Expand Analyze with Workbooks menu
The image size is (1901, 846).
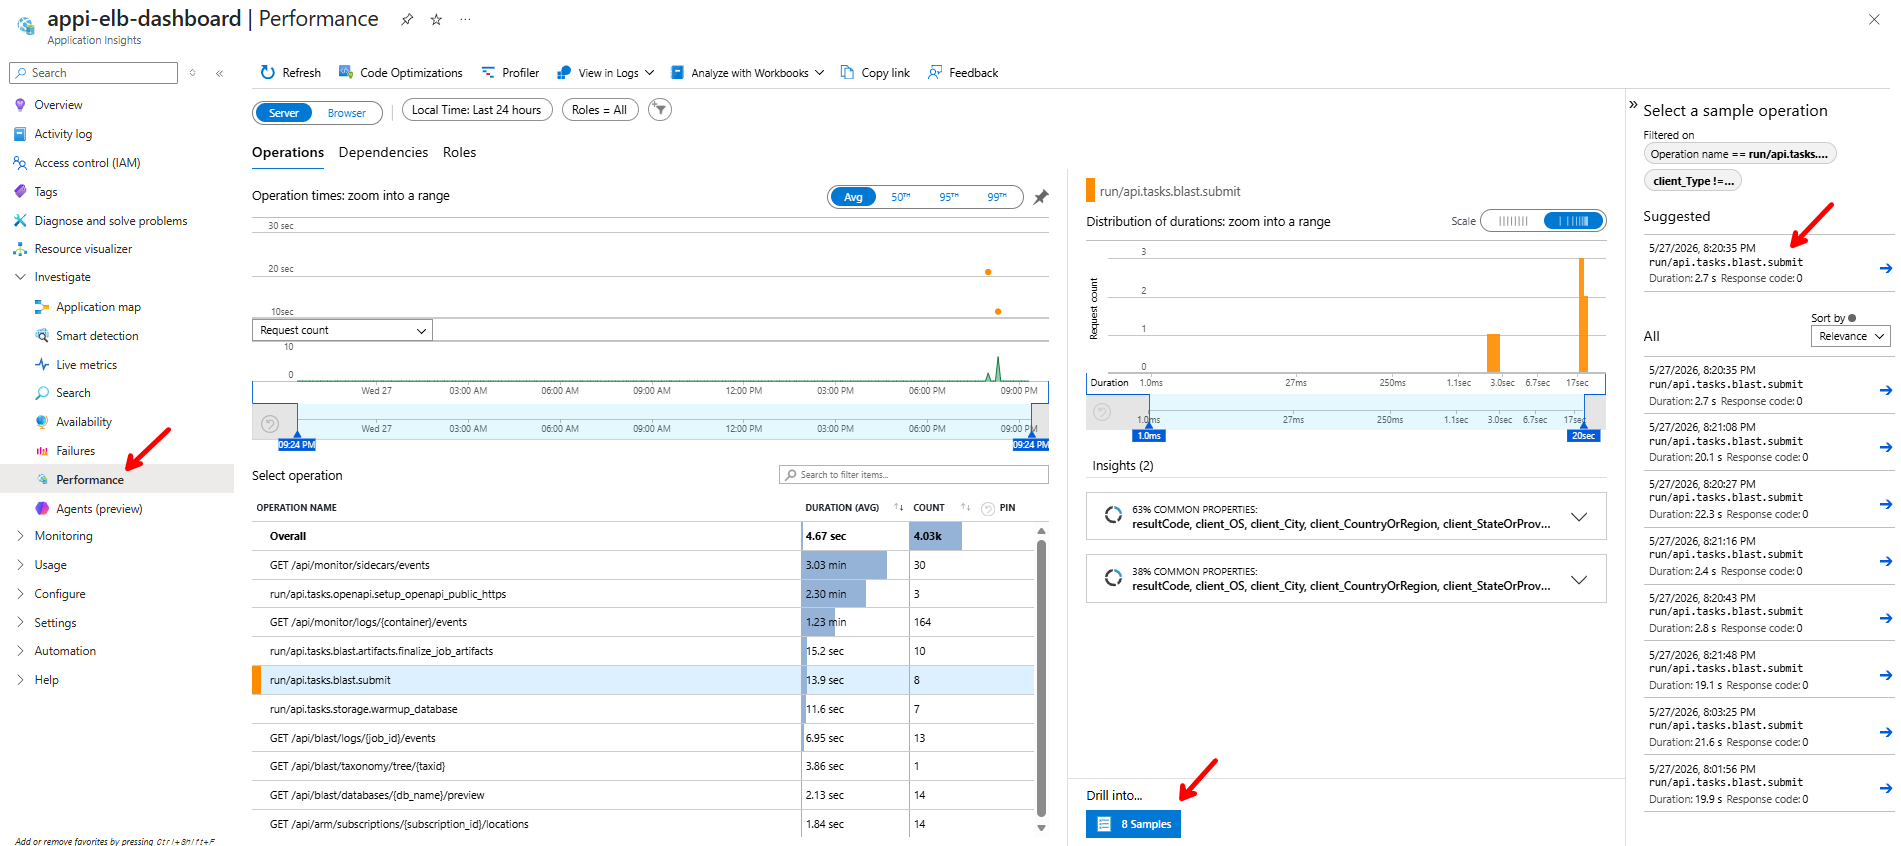(x=747, y=72)
